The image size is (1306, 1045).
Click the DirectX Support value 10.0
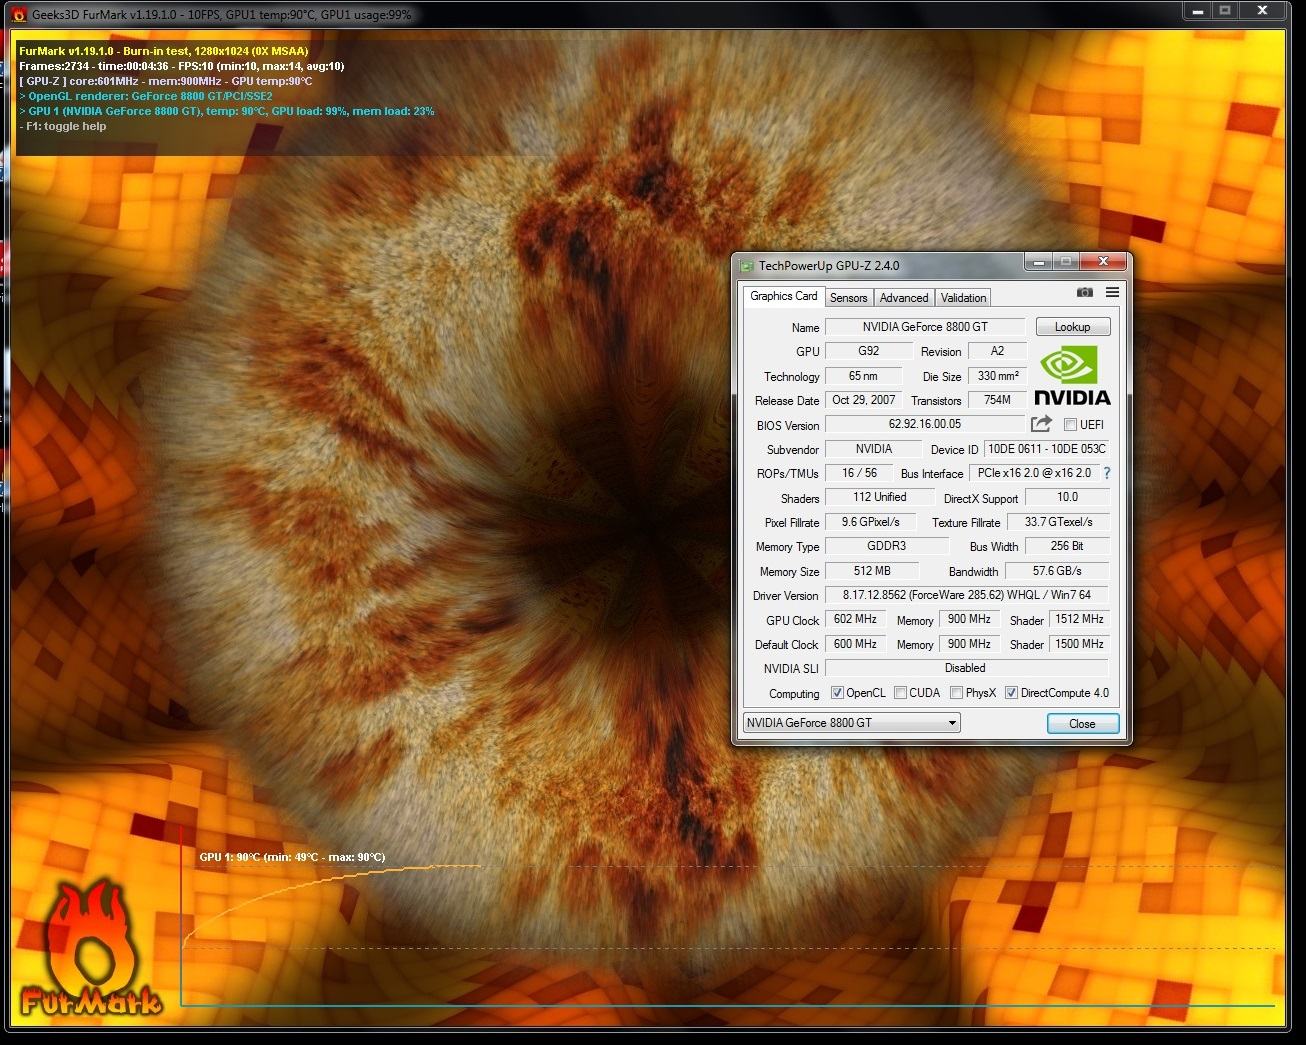[1066, 497]
